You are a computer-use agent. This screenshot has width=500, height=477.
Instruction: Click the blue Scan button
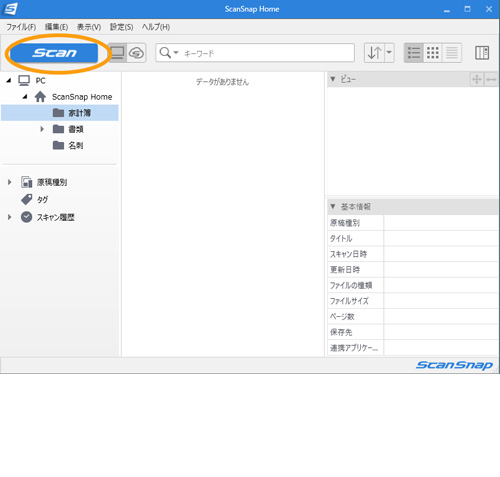[54, 53]
